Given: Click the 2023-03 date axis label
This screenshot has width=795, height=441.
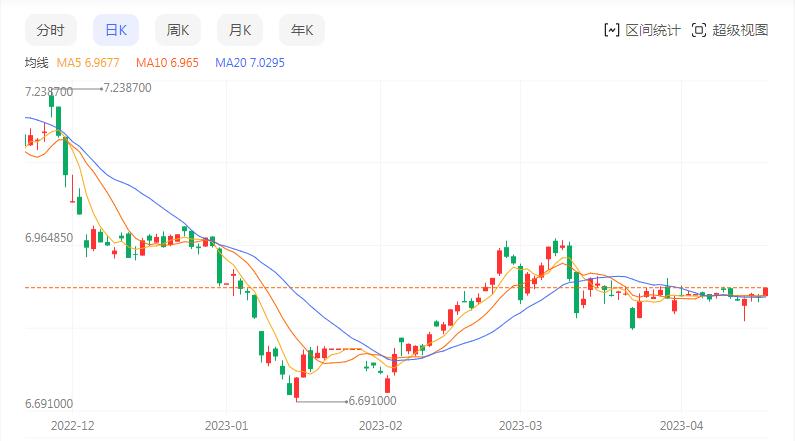Looking at the screenshot, I should (x=519, y=425).
